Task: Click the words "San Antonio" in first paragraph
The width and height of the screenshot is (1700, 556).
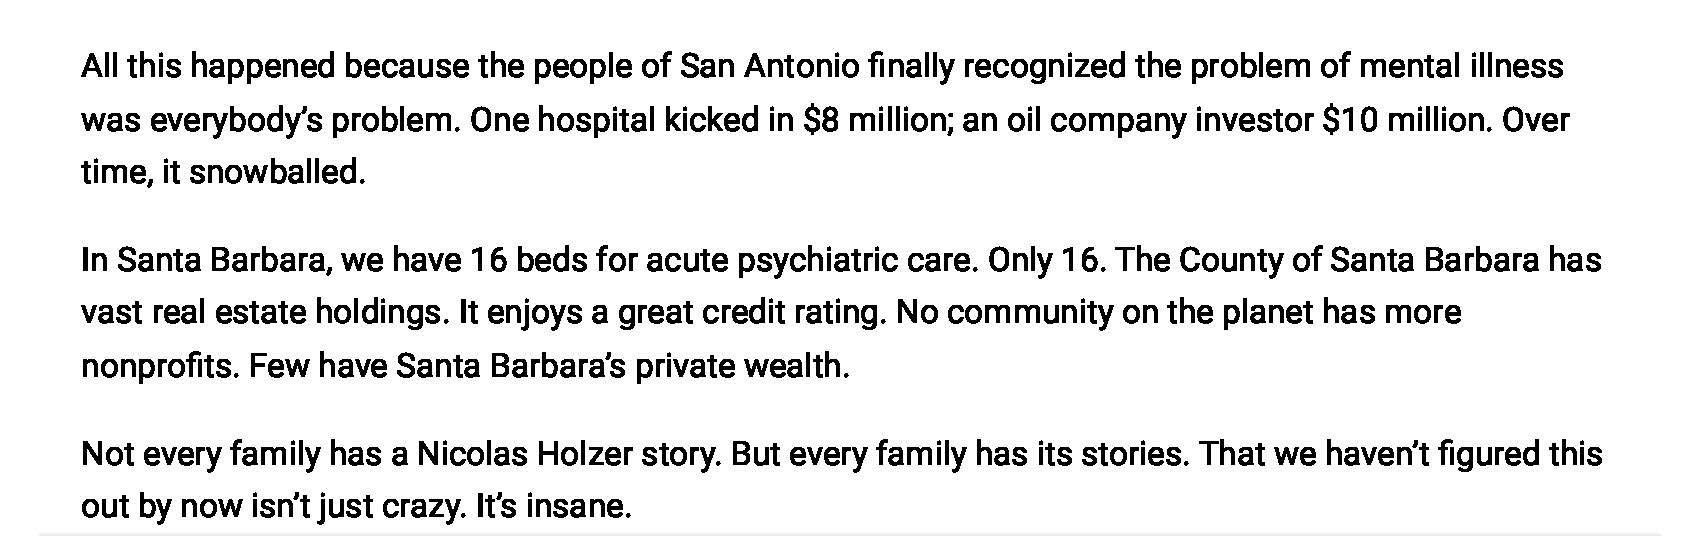Action: coord(769,67)
